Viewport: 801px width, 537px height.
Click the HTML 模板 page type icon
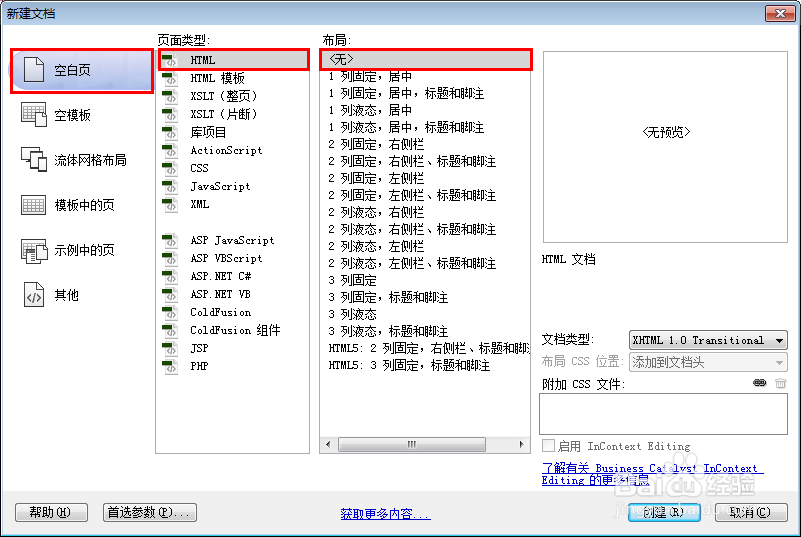pyautogui.click(x=170, y=78)
